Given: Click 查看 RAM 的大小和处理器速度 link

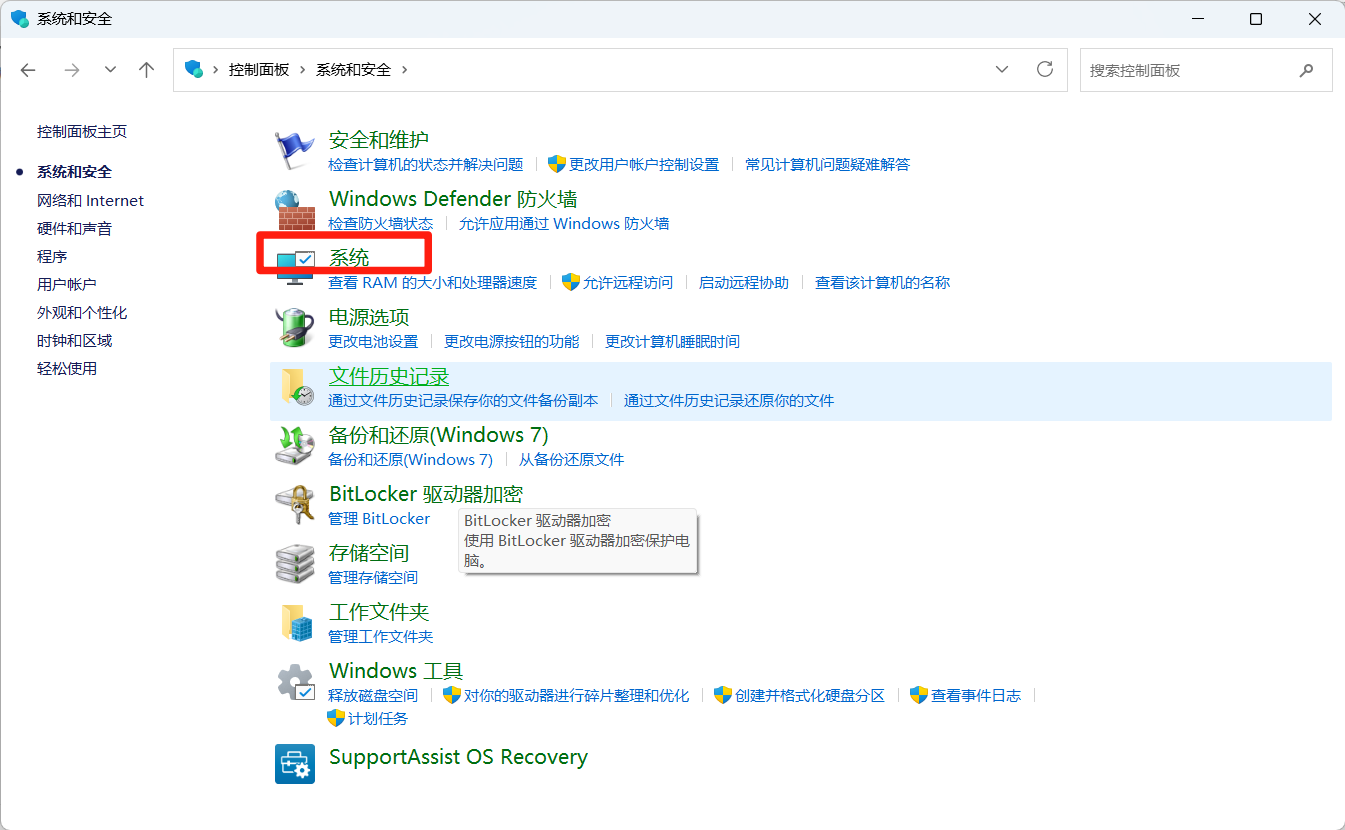Looking at the screenshot, I should click(x=433, y=283).
